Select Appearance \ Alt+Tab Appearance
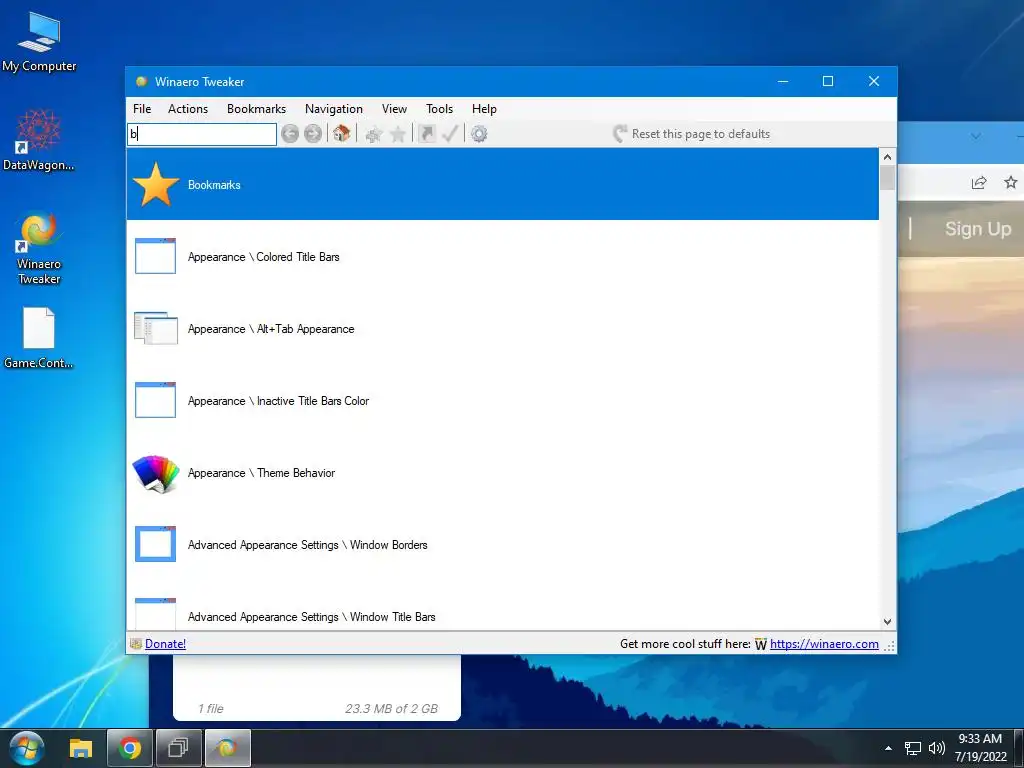Image resolution: width=1024 pixels, height=768 pixels. point(271,328)
